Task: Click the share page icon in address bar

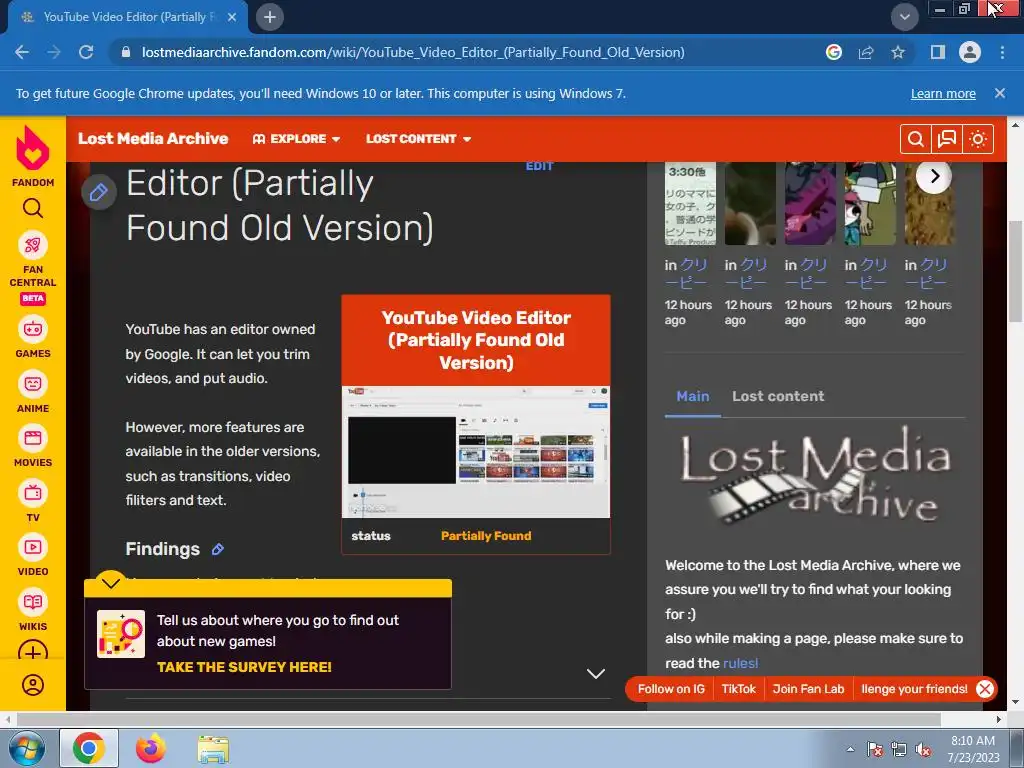Action: (x=866, y=52)
